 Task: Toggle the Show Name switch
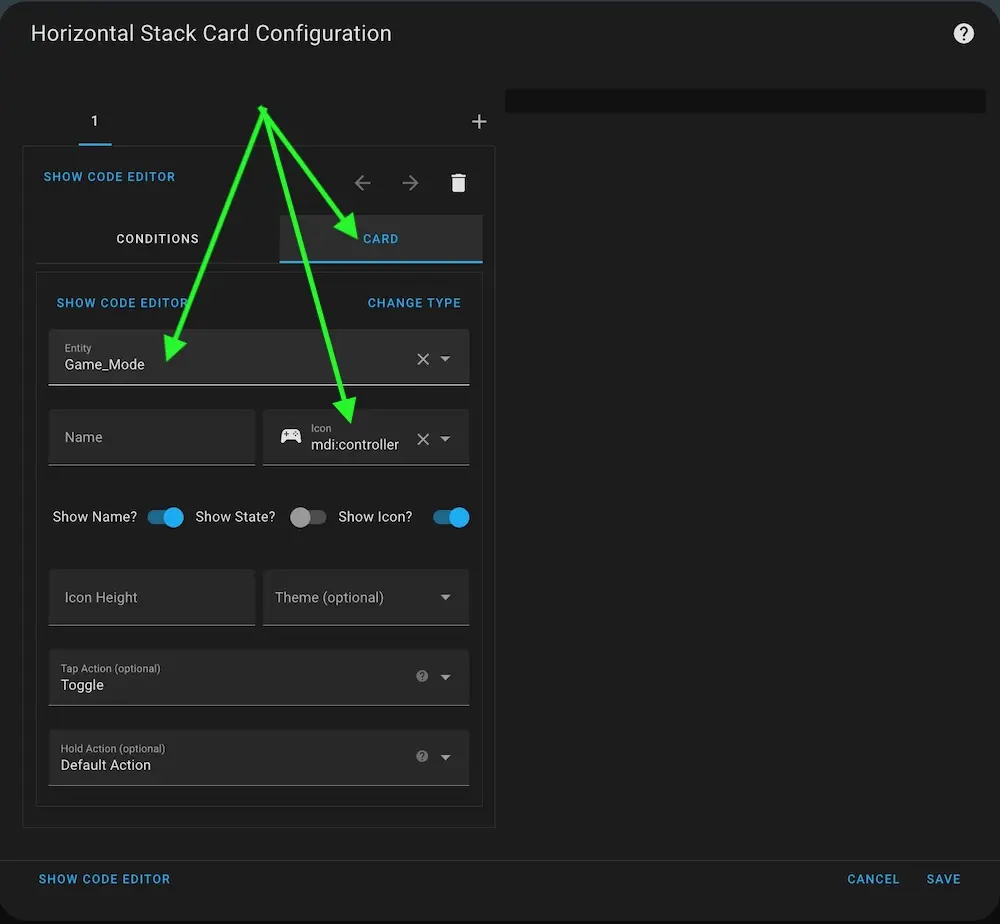point(165,517)
